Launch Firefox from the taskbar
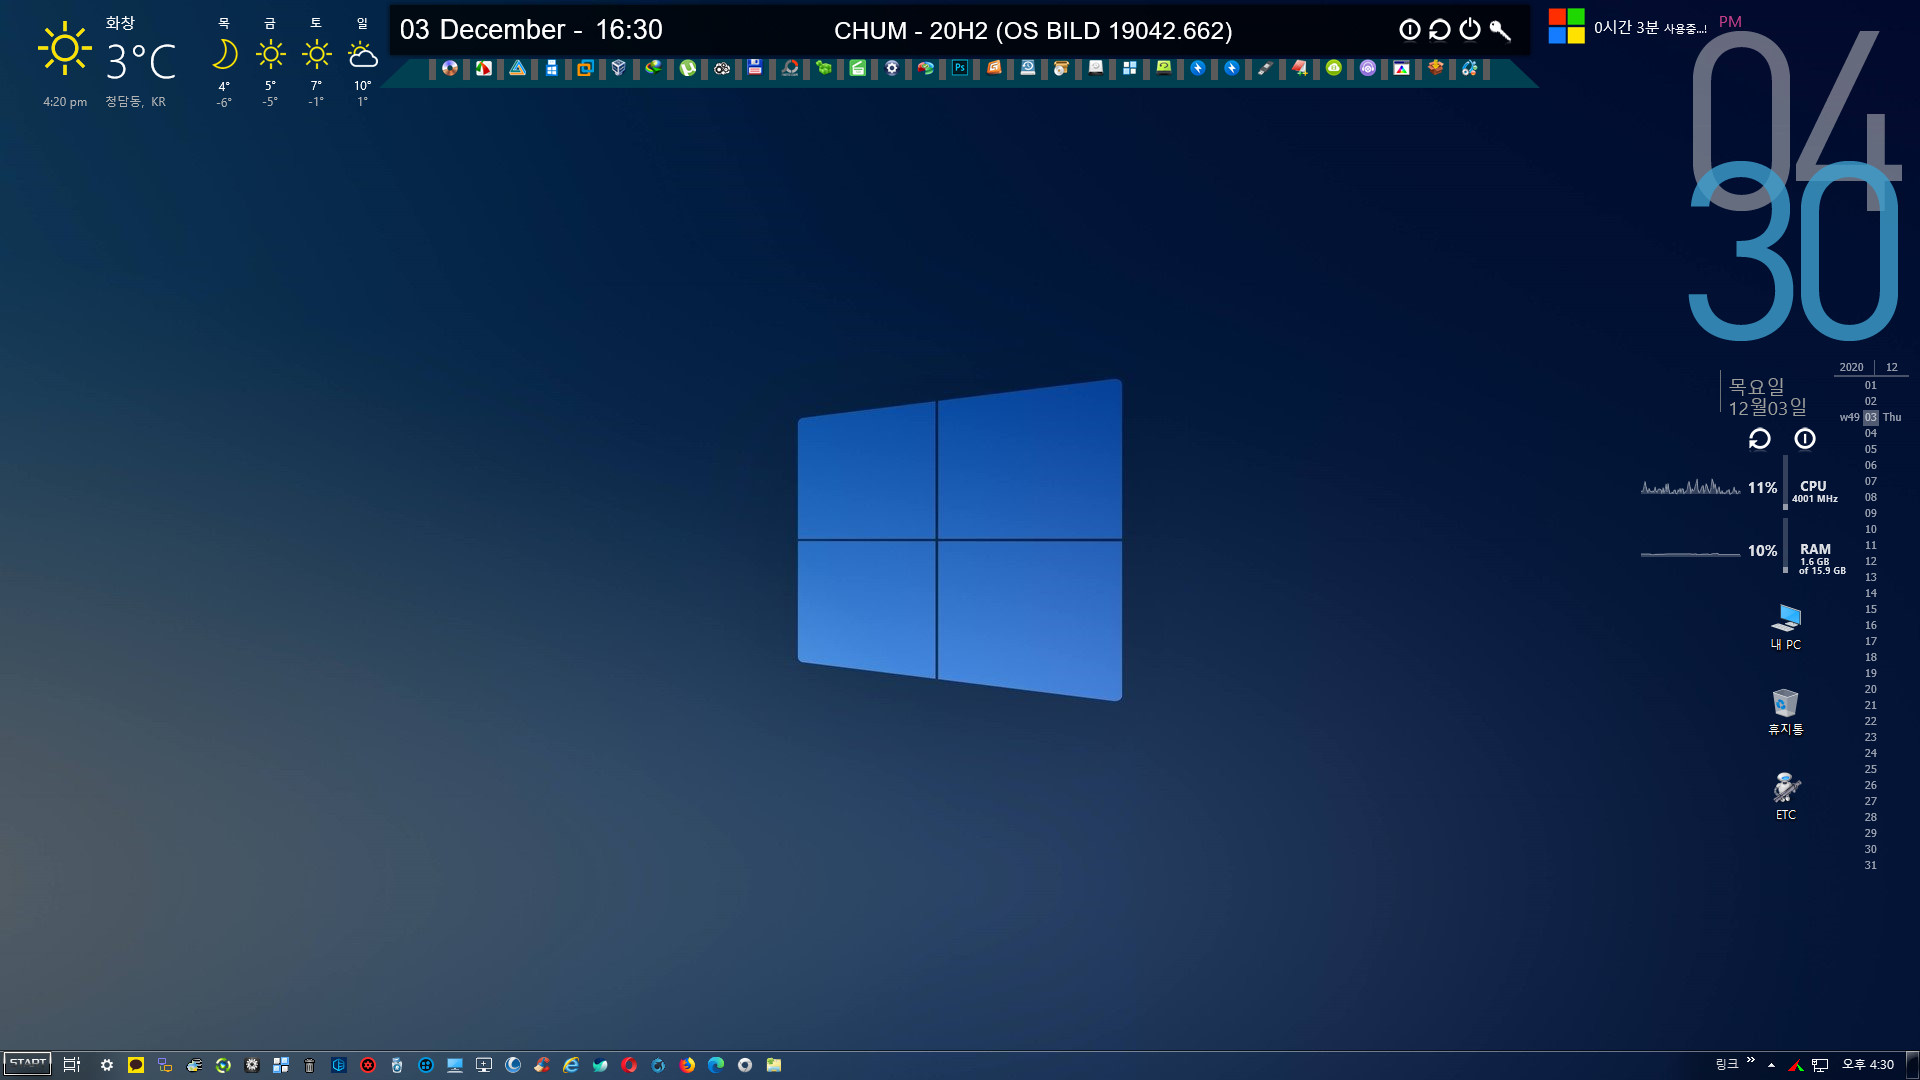Screen dimensions: 1920x1080 click(687, 1065)
